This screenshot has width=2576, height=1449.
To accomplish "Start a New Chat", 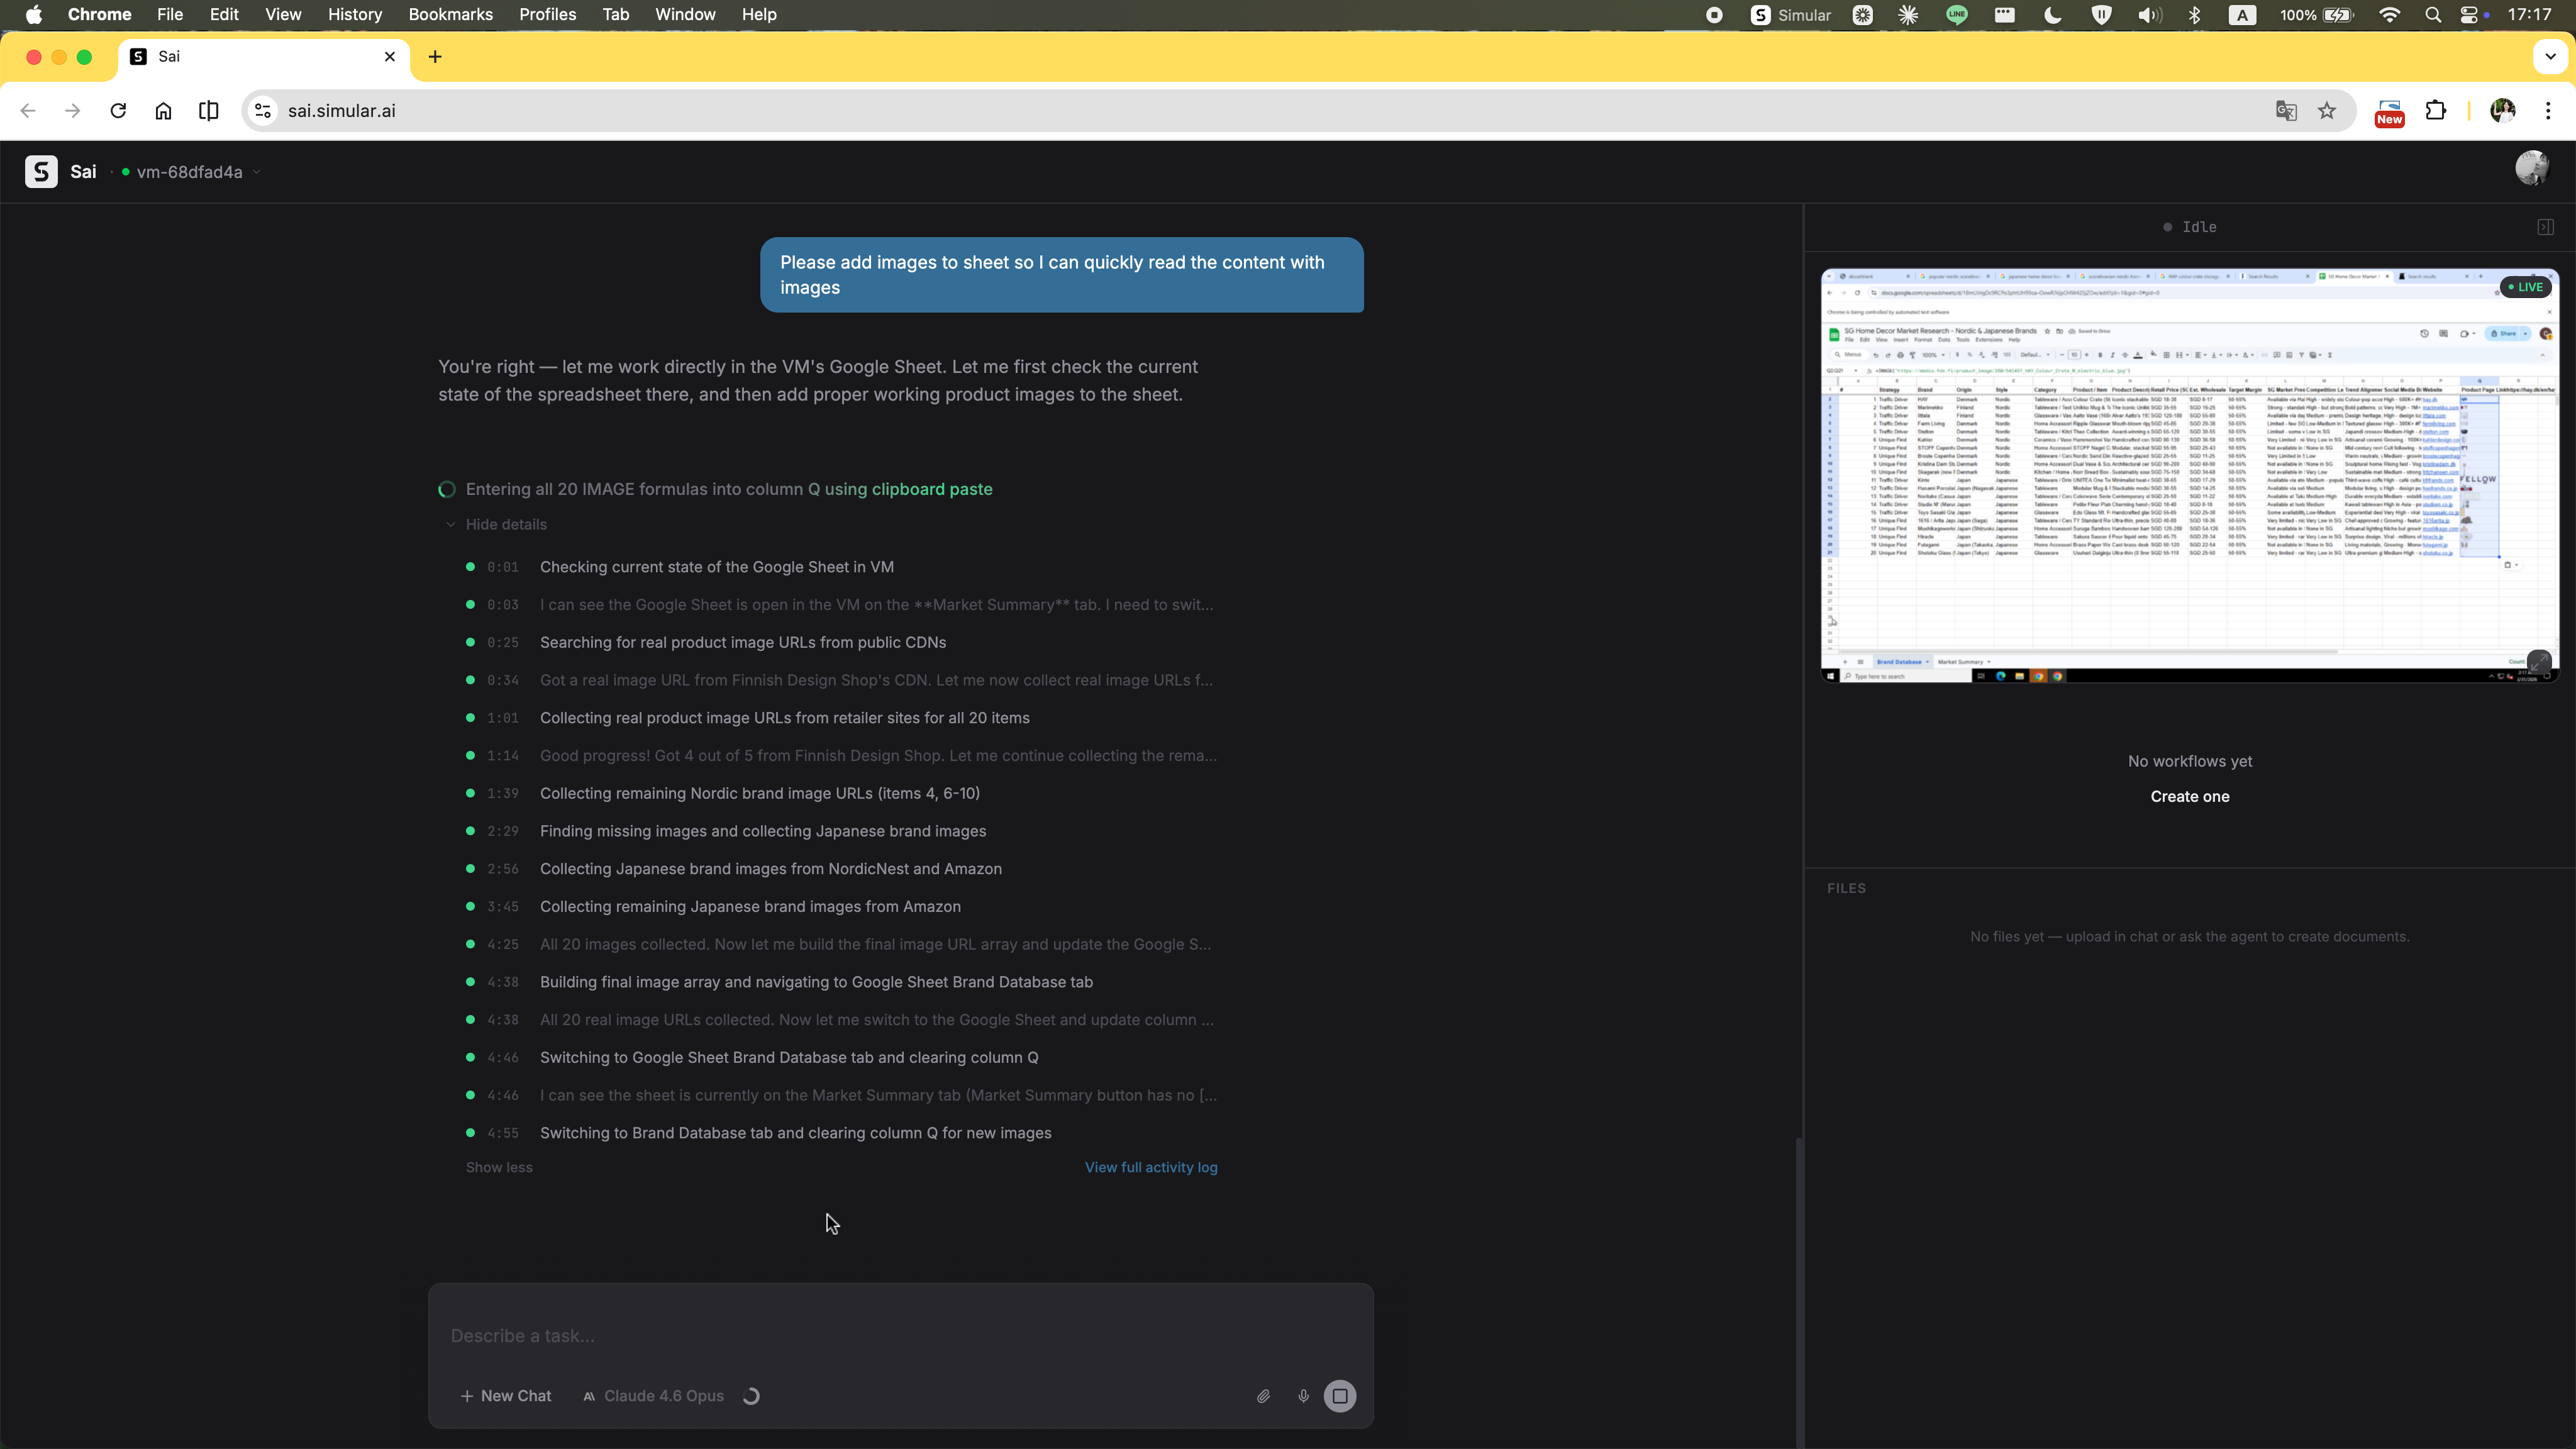I will coord(506,1396).
